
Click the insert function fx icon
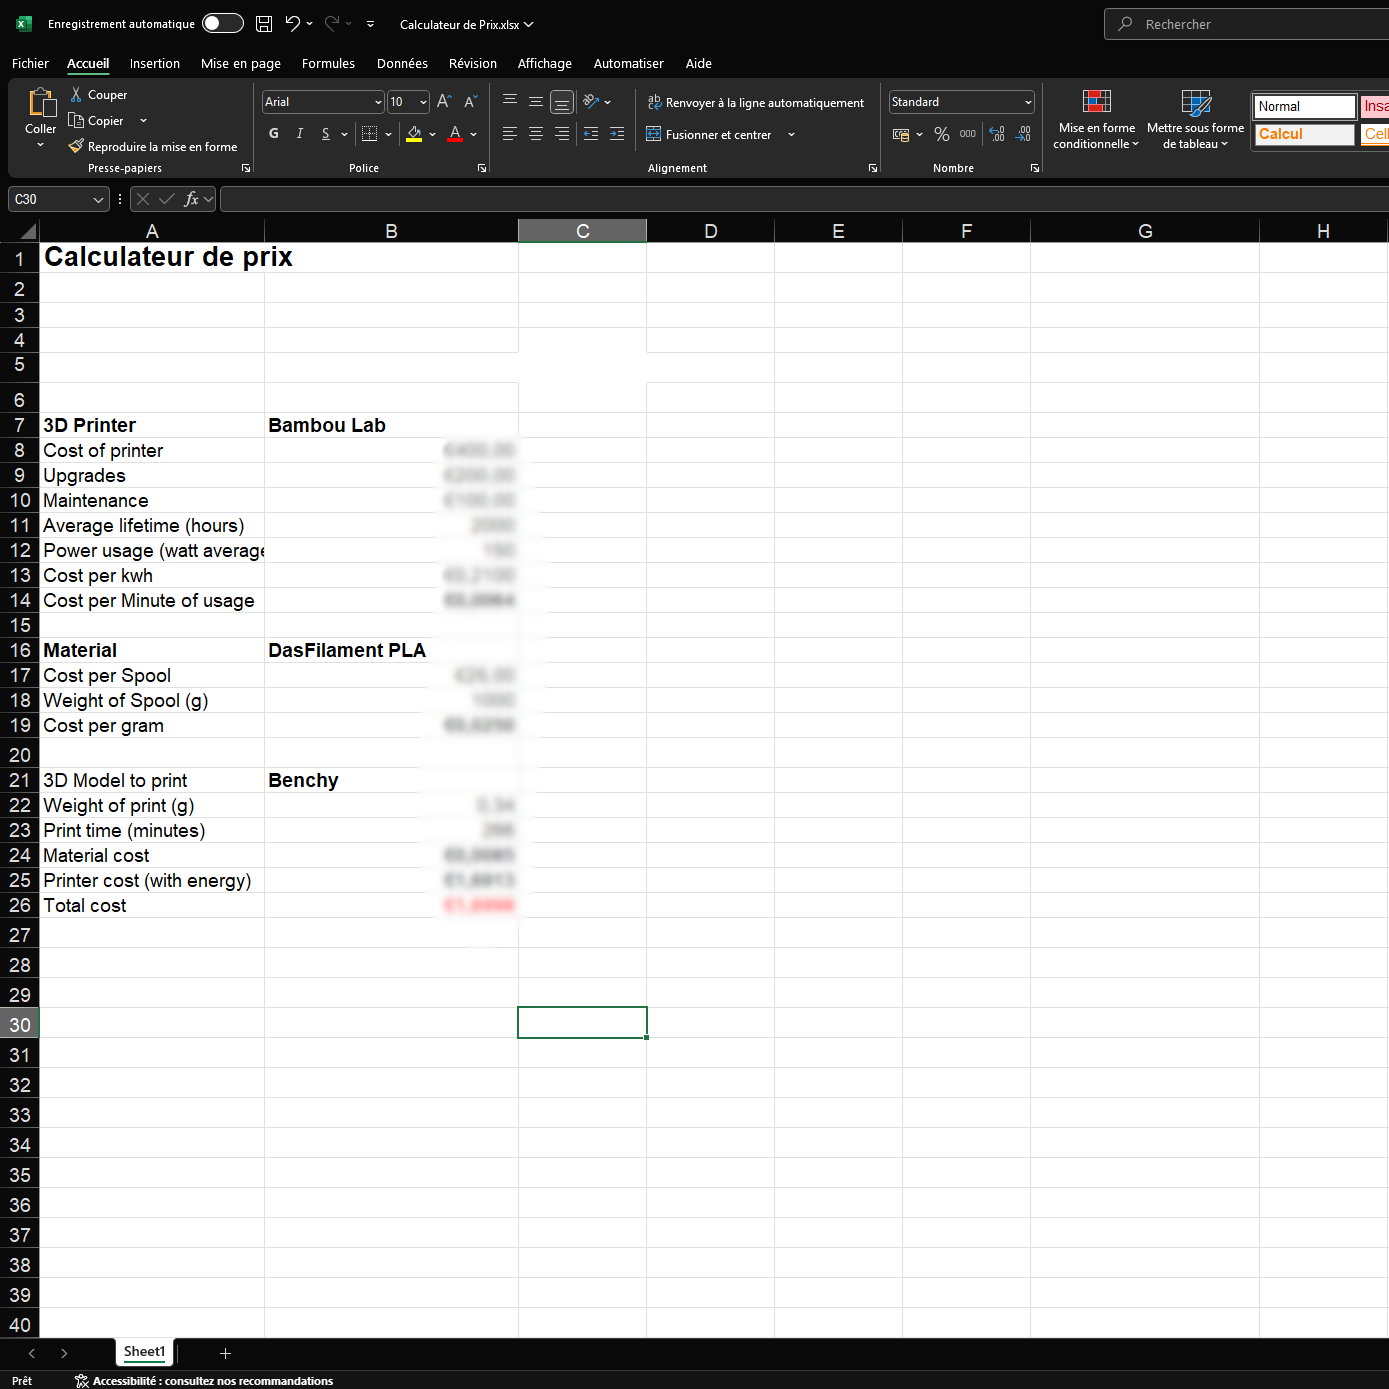[191, 199]
